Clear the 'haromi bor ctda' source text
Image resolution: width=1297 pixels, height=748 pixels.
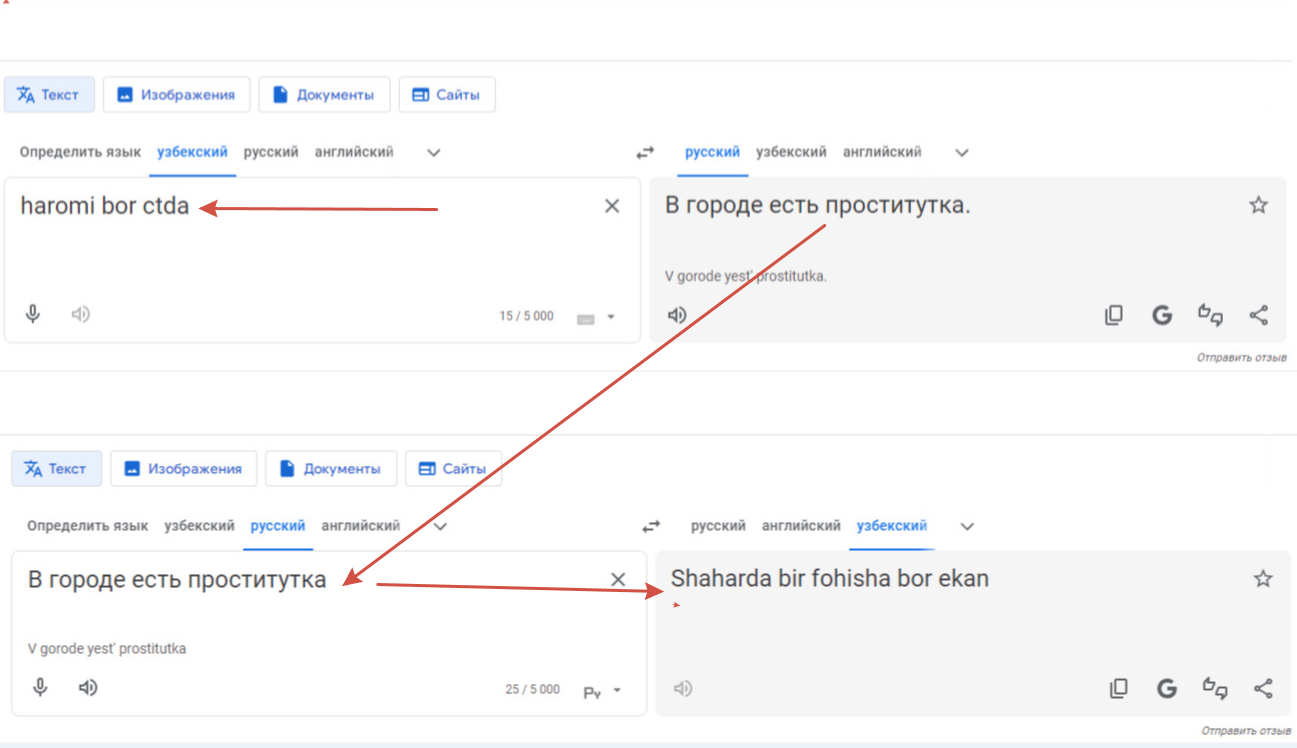612,206
